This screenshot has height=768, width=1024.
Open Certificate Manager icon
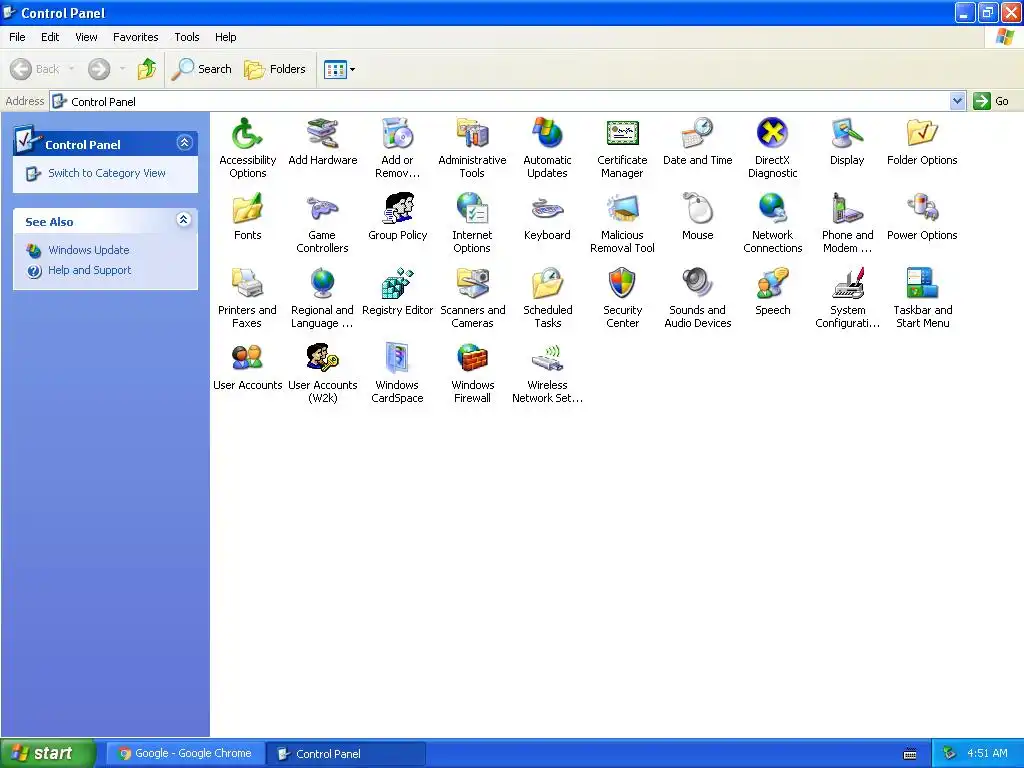[622, 133]
